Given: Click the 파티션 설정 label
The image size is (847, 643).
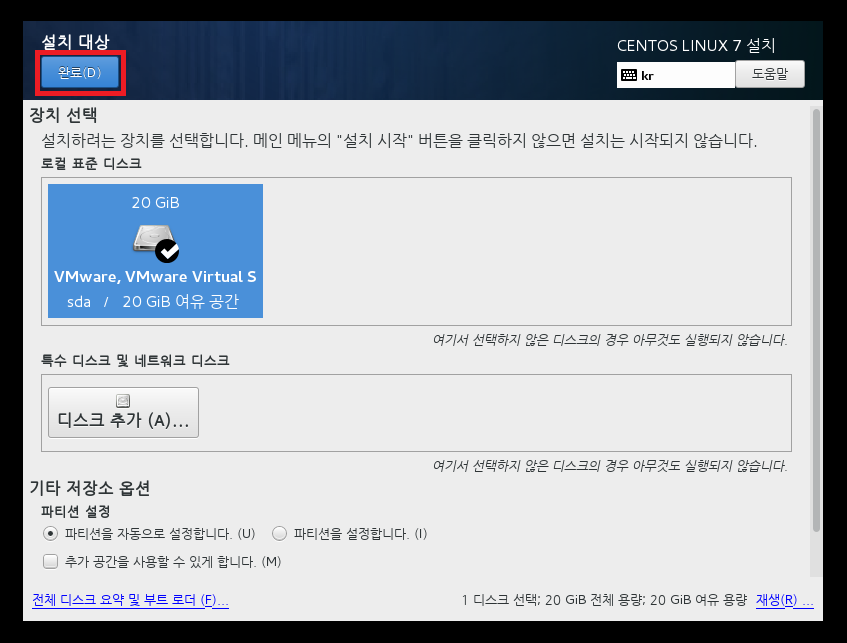Looking at the screenshot, I should [76, 511].
